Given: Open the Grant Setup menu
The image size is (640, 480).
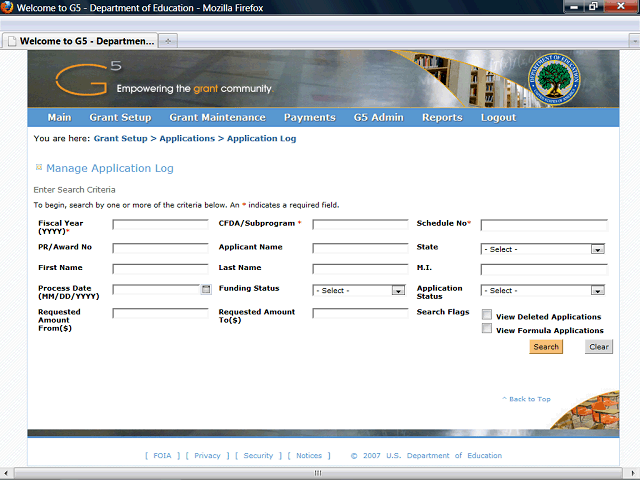Looking at the screenshot, I should tap(120, 118).
